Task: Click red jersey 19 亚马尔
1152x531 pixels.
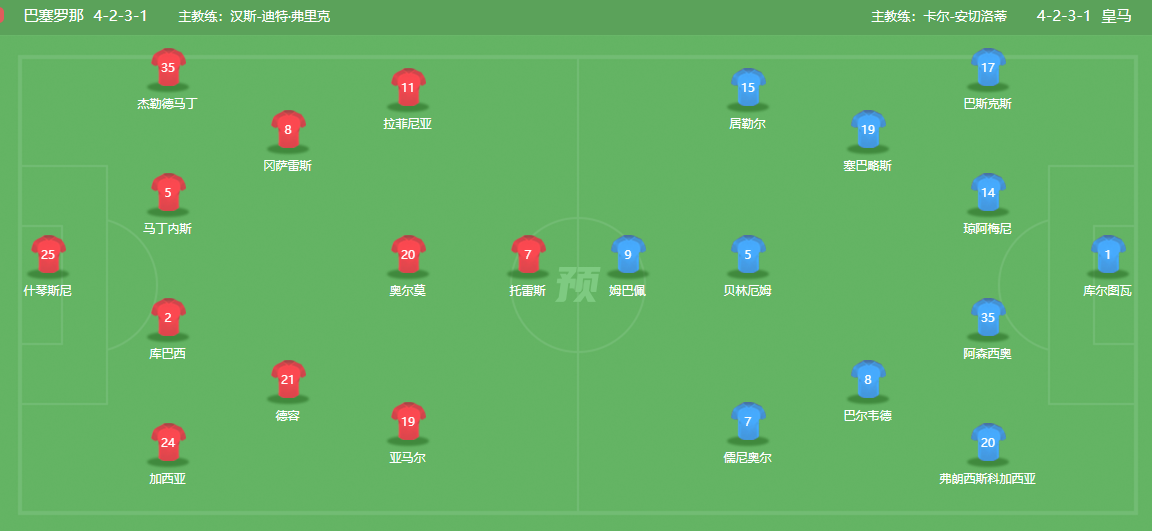Action: pyautogui.click(x=408, y=421)
